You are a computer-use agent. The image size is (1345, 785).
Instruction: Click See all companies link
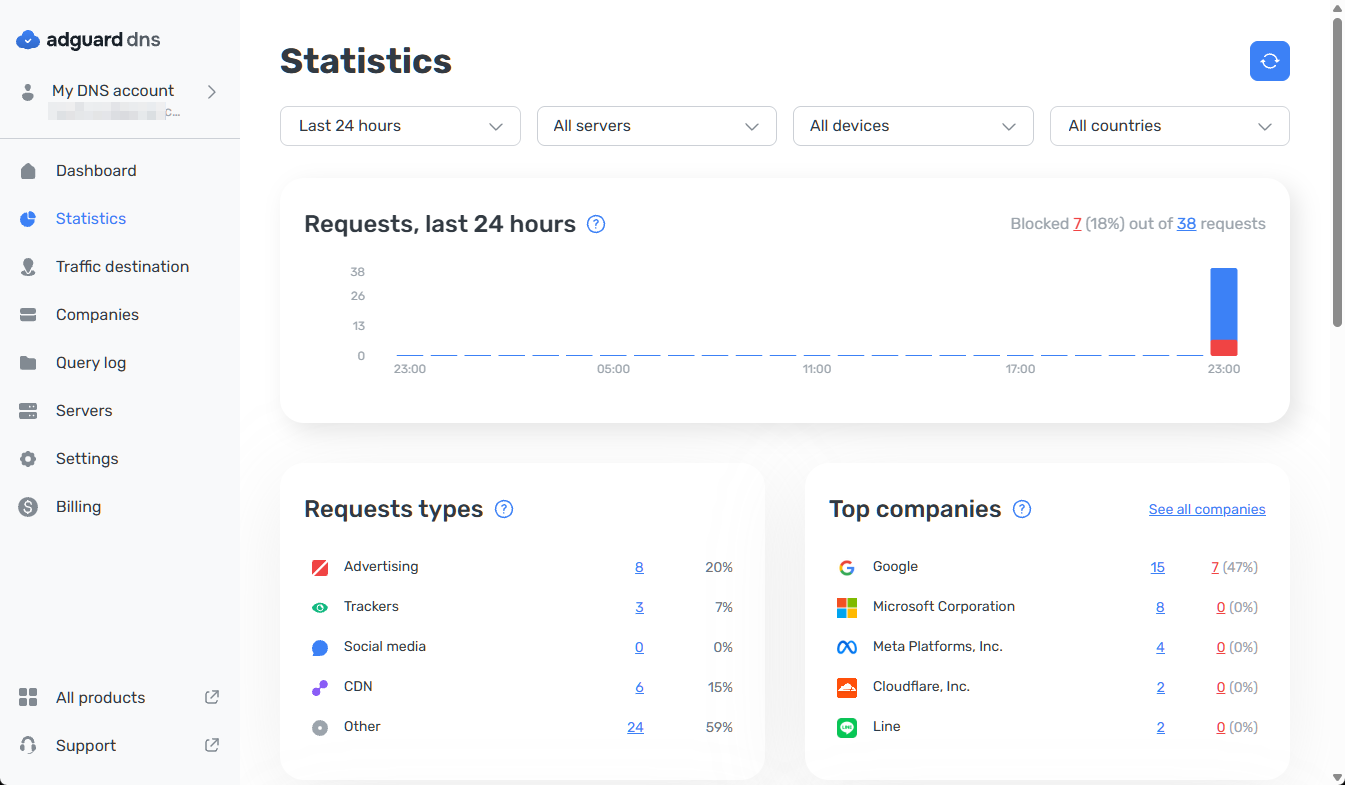[x=1207, y=509]
